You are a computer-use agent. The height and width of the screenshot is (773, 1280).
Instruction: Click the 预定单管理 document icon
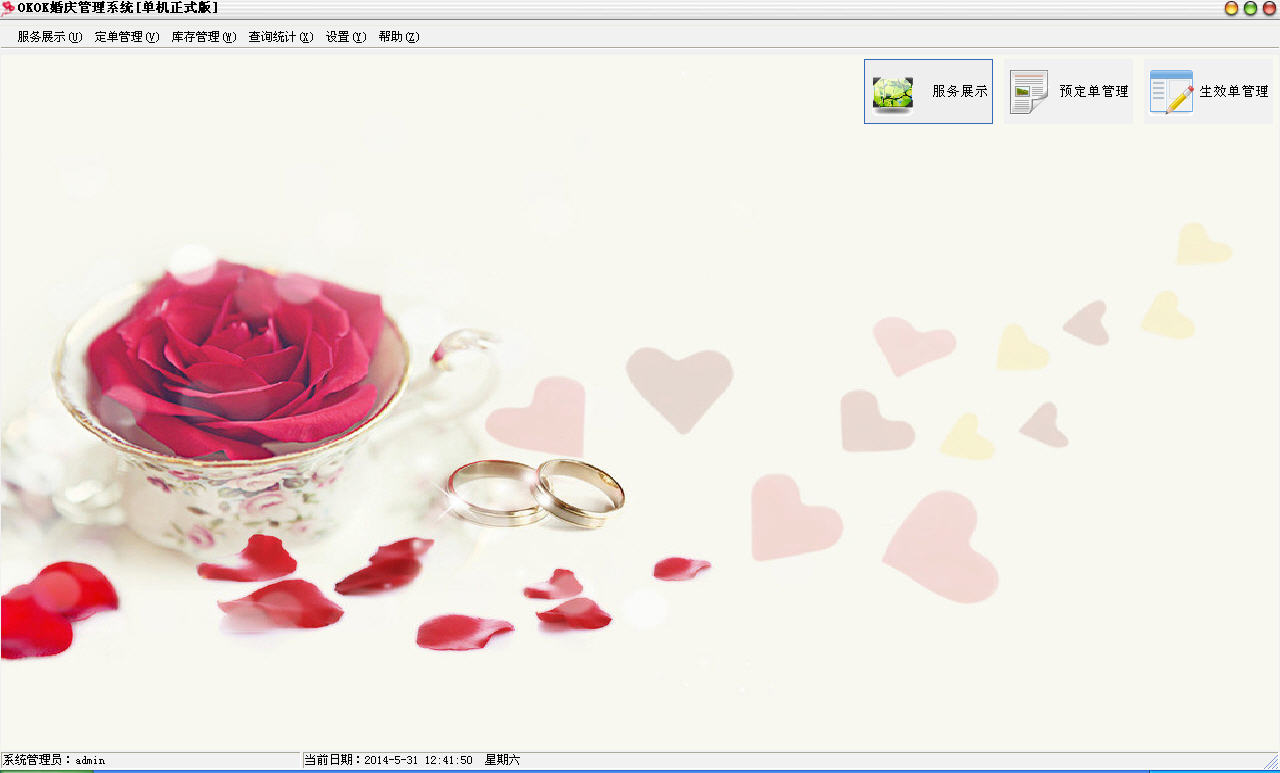tap(1028, 92)
